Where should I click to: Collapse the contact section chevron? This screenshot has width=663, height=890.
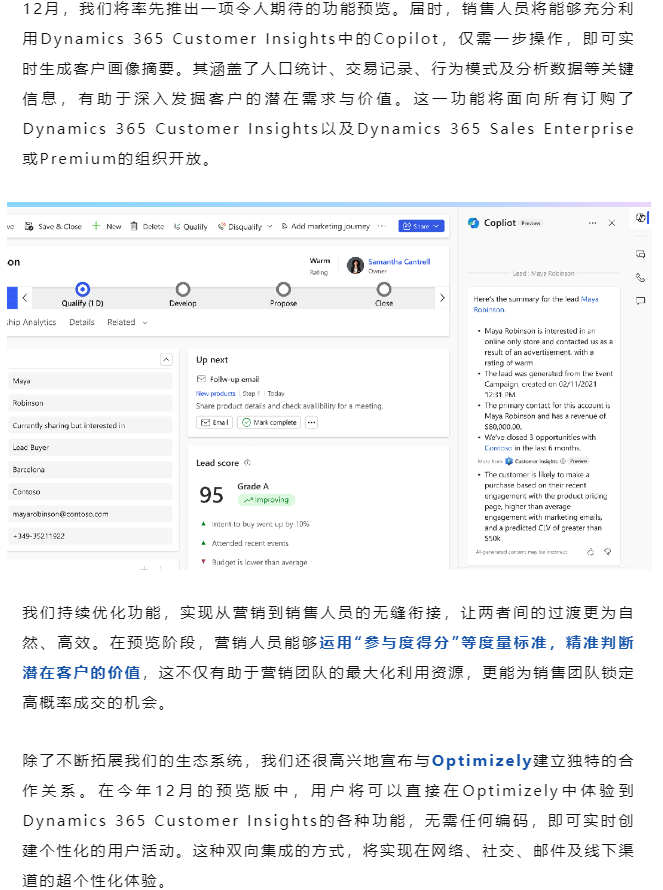point(166,360)
